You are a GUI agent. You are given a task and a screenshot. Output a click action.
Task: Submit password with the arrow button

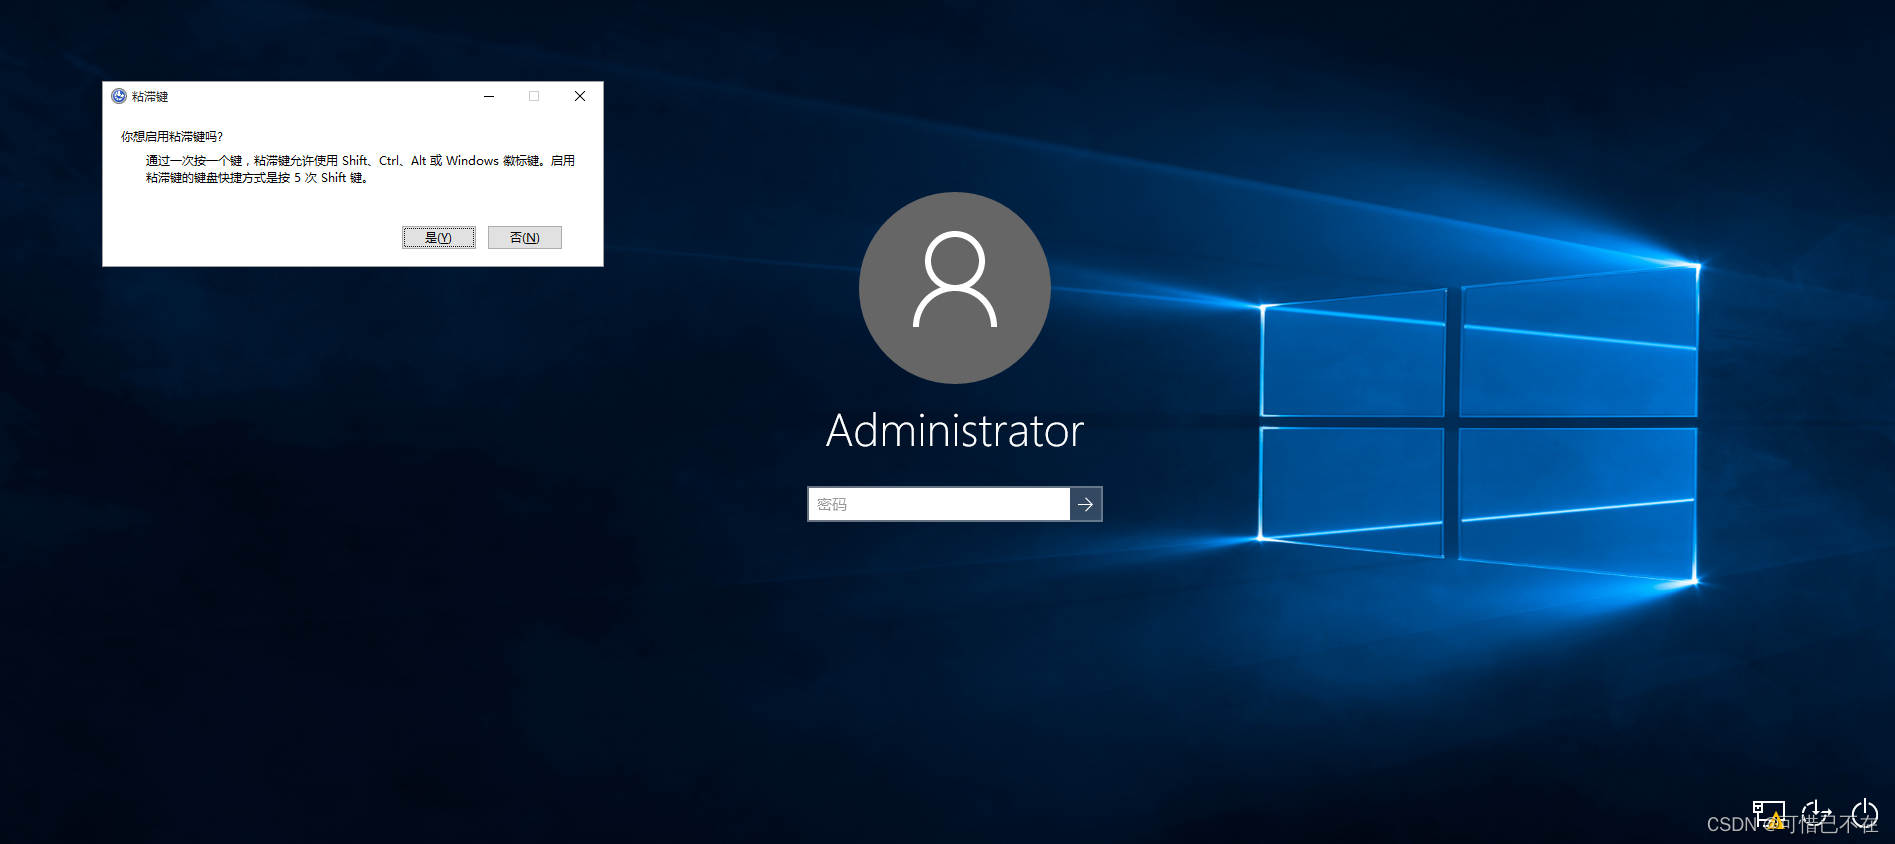(x=1086, y=504)
